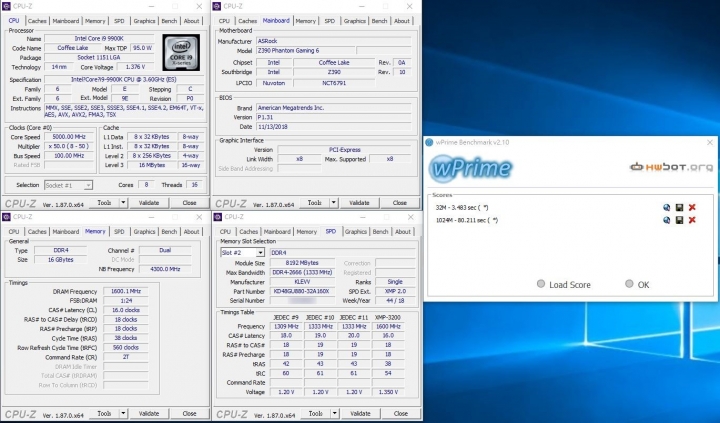Screen dimensions: 720x423
Task: Click wPrime Benchmark title bar icon
Action: click(429, 142)
